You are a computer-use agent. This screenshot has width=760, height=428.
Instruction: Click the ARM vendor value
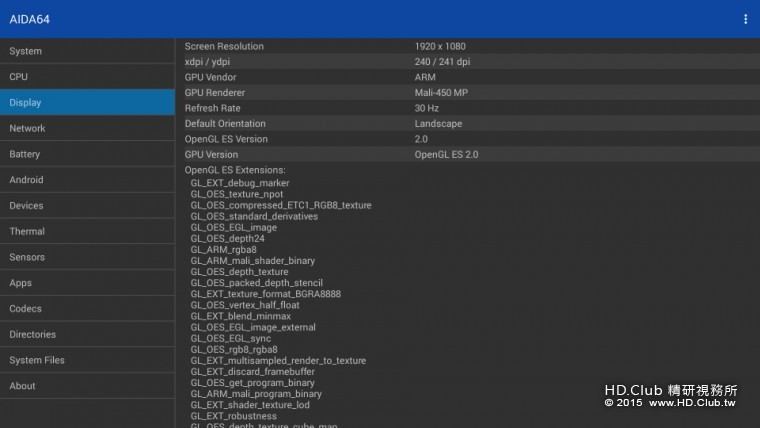coord(425,77)
